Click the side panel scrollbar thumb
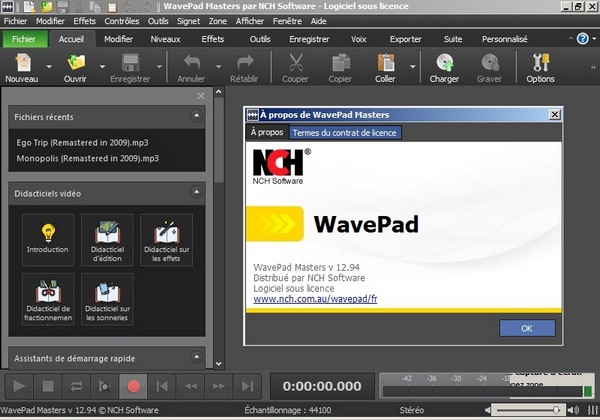The width and height of the screenshot is (600, 420). [x=218, y=140]
